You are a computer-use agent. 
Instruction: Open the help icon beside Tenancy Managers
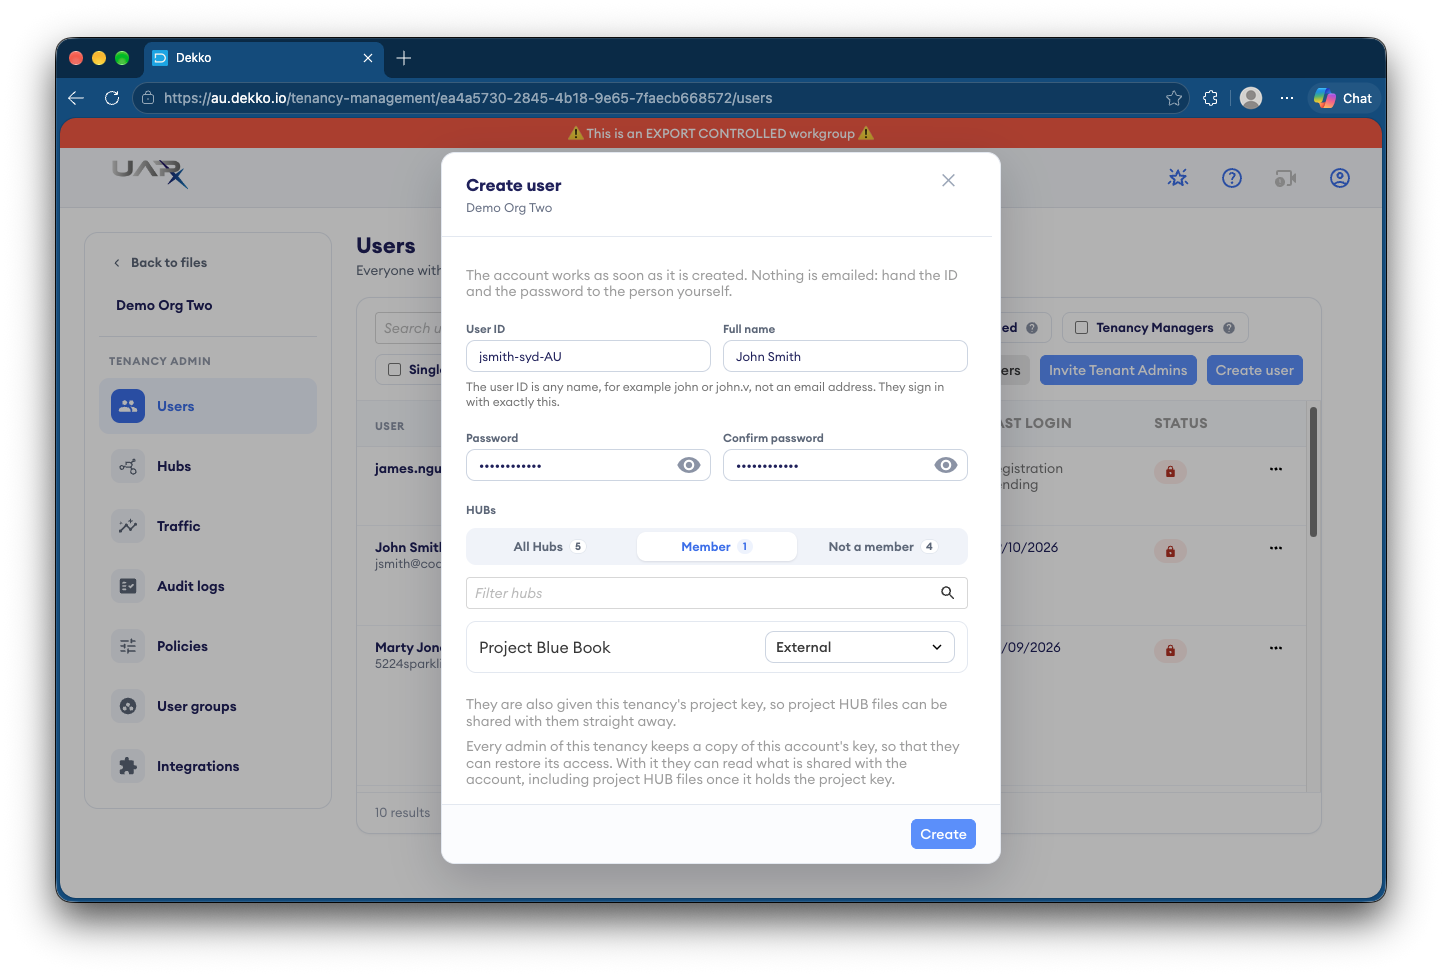(1229, 328)
